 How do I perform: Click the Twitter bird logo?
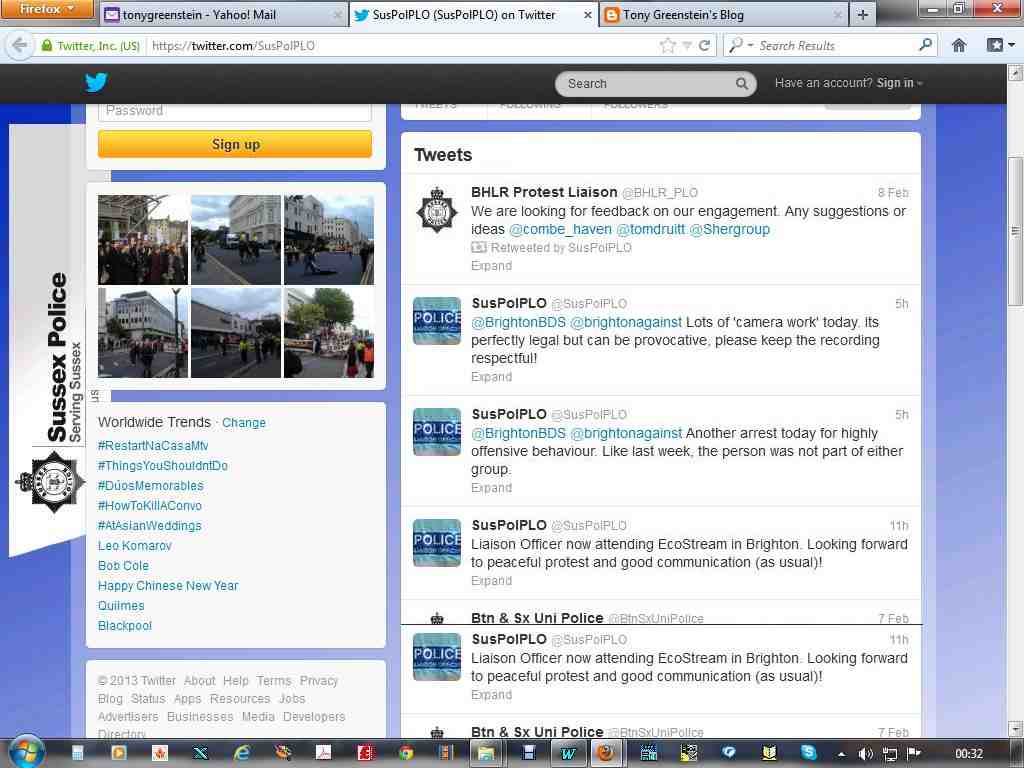(96, 82)
